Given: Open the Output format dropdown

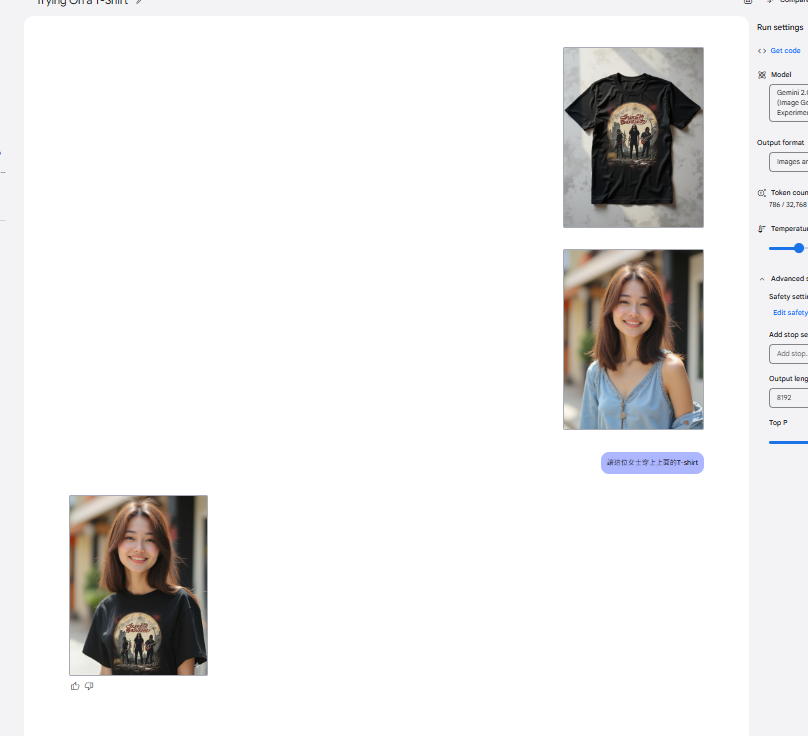Looking at the screenshot, I should [788, 162].
